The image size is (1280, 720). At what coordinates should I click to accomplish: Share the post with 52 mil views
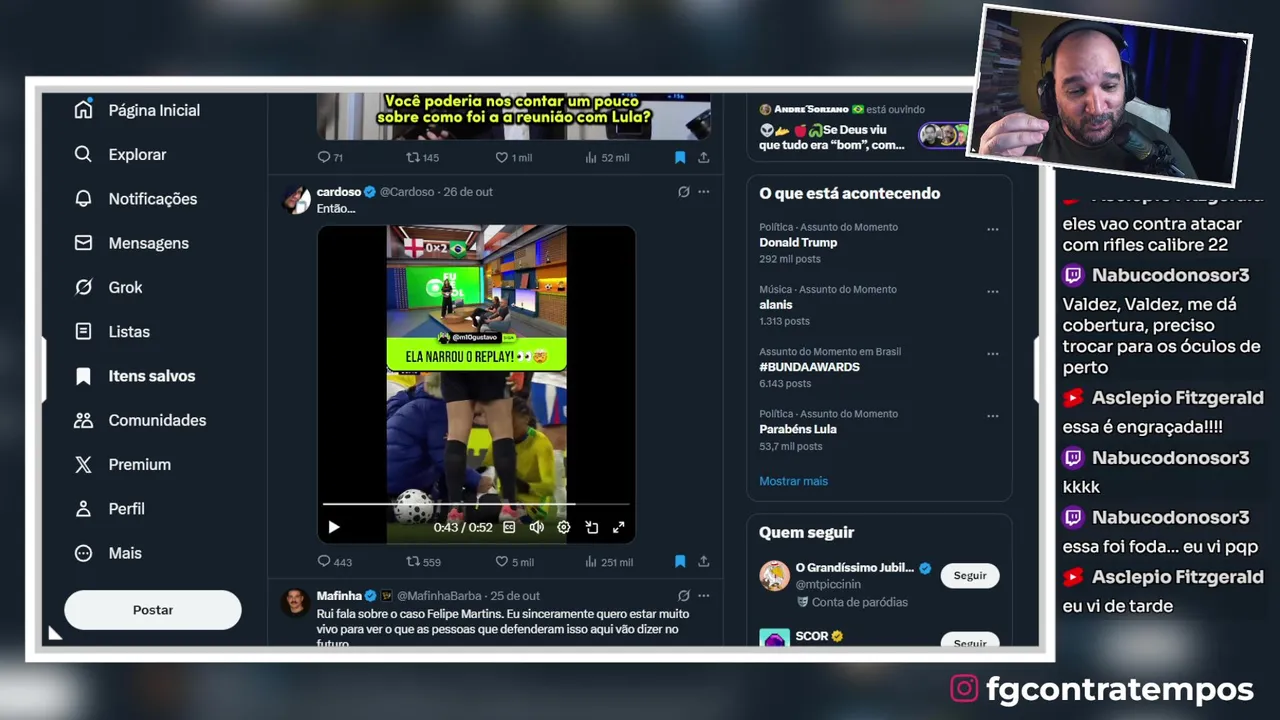point(704,158)
